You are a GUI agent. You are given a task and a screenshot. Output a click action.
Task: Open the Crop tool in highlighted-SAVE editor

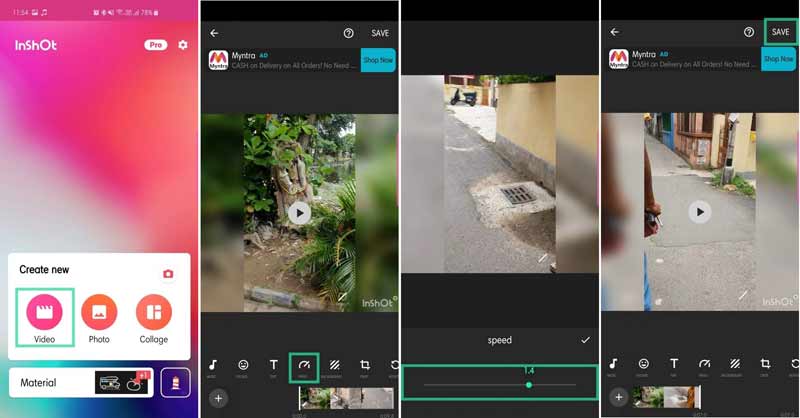[x=765, y=366]
